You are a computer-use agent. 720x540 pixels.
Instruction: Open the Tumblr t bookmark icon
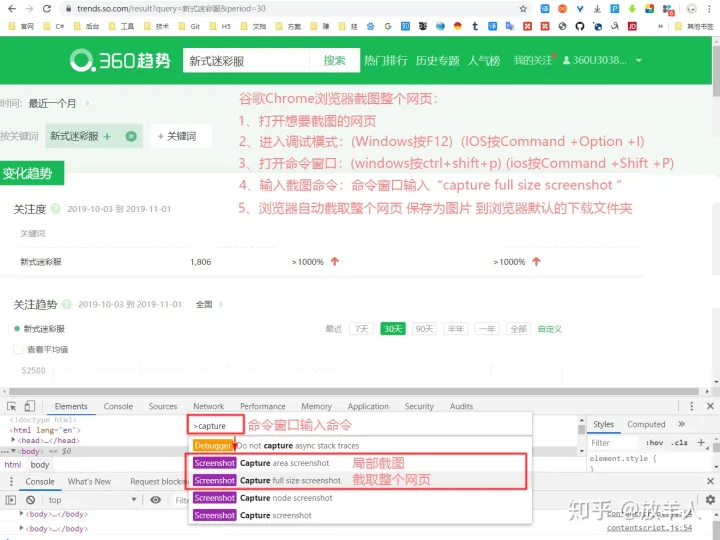click(475, 26)
